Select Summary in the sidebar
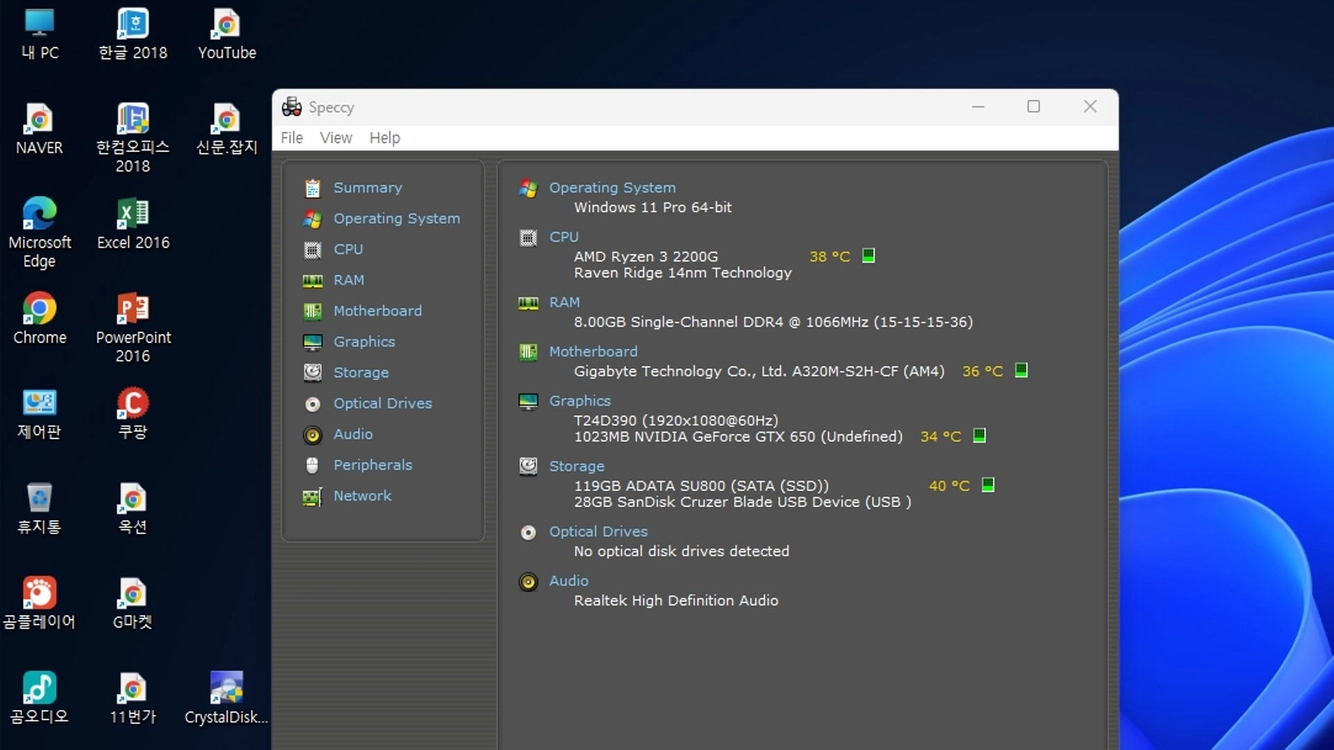This screenshot has width=1334, height=750. pyautogui.click(x=368, y=188)
